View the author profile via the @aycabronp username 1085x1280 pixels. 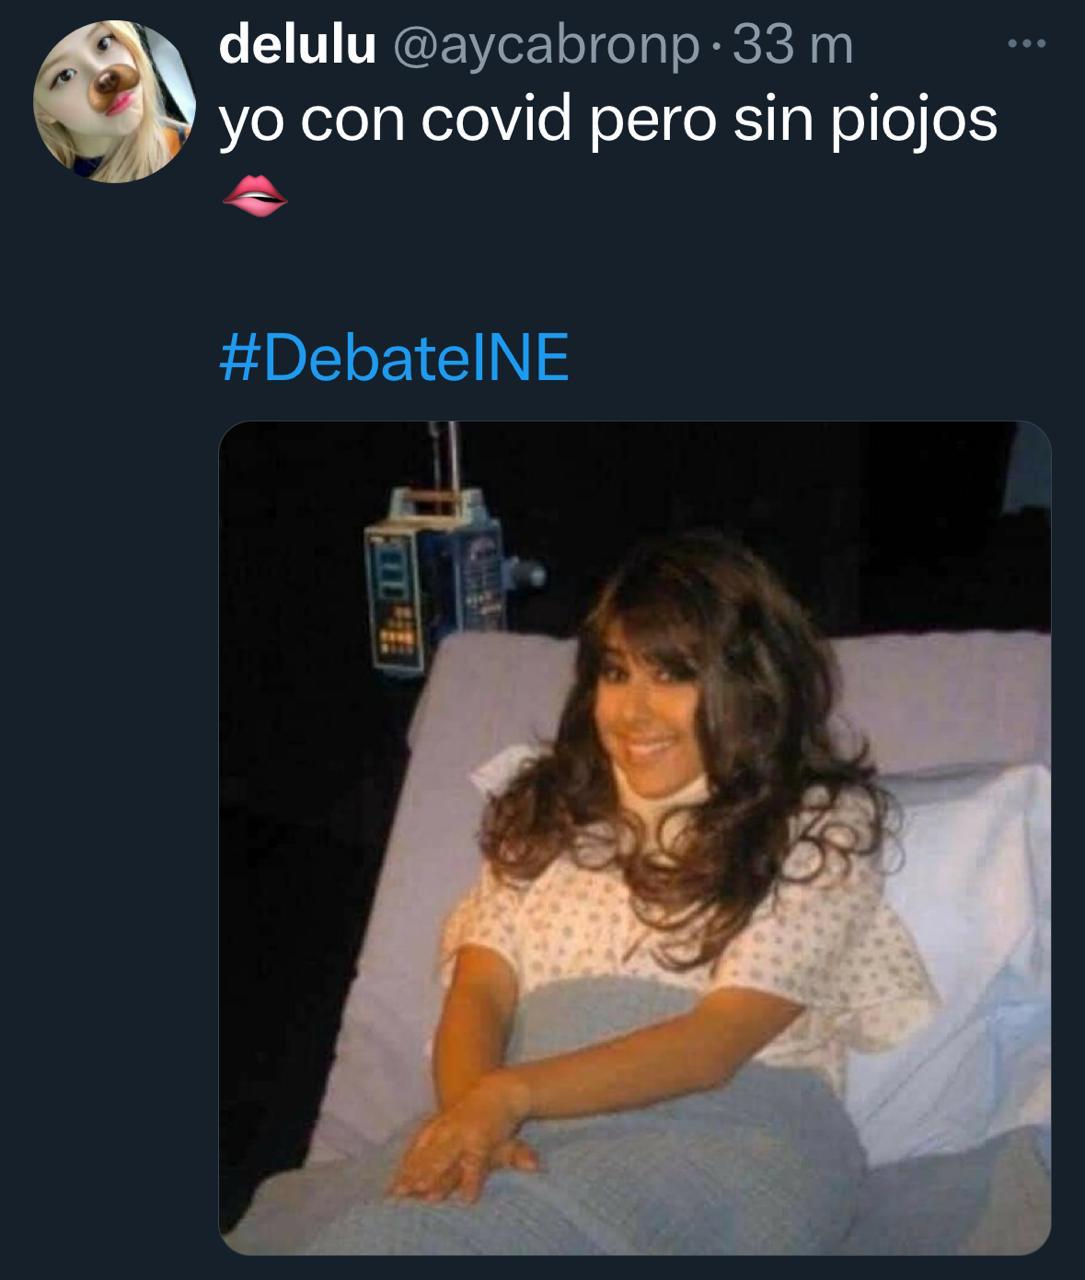[547, 46]
